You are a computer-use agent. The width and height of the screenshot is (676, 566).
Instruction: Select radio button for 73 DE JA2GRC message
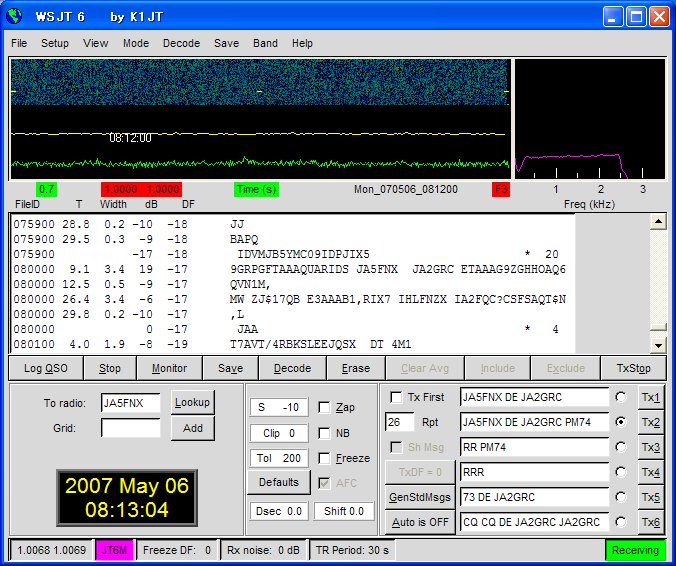pos(620,497)
